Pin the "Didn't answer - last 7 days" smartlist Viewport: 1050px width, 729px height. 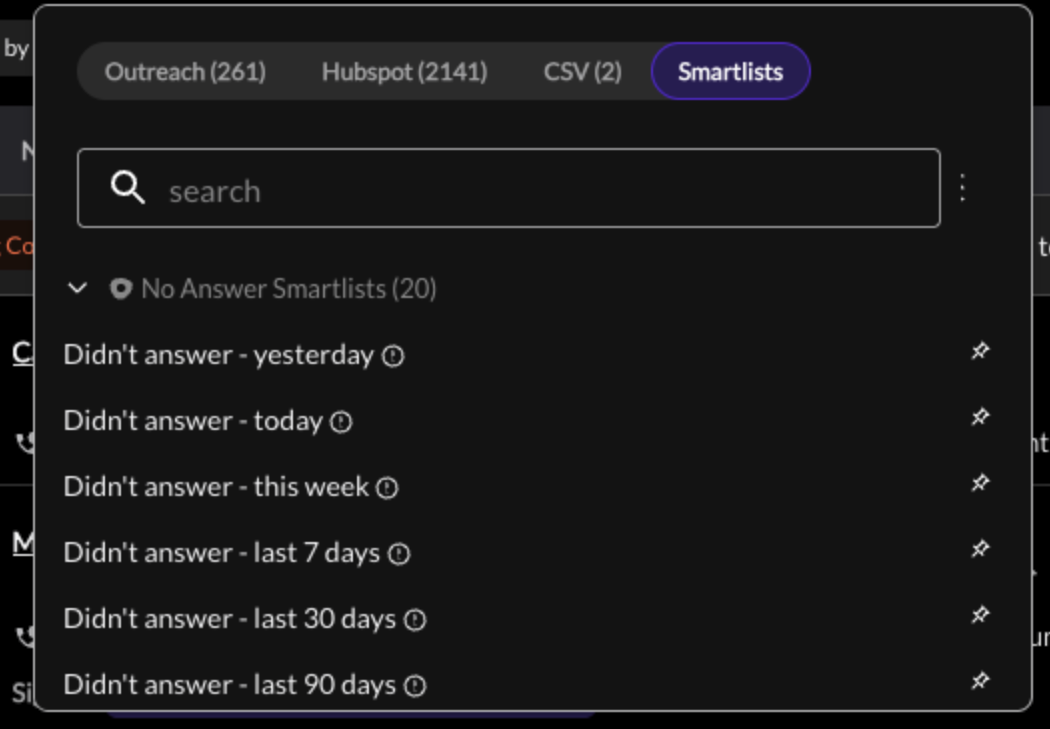(x=980, y=549)
